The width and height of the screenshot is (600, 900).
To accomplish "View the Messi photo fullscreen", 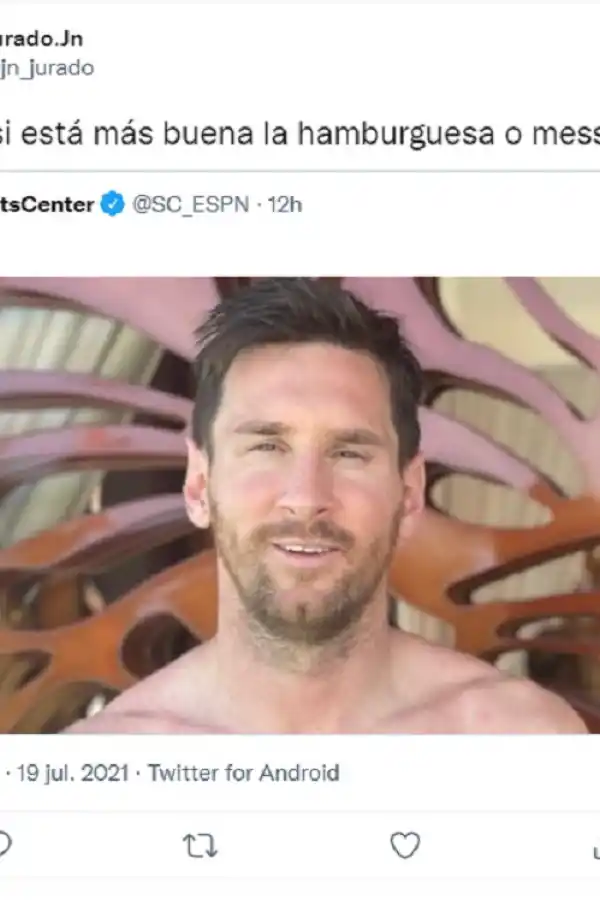I will (300, 500).
